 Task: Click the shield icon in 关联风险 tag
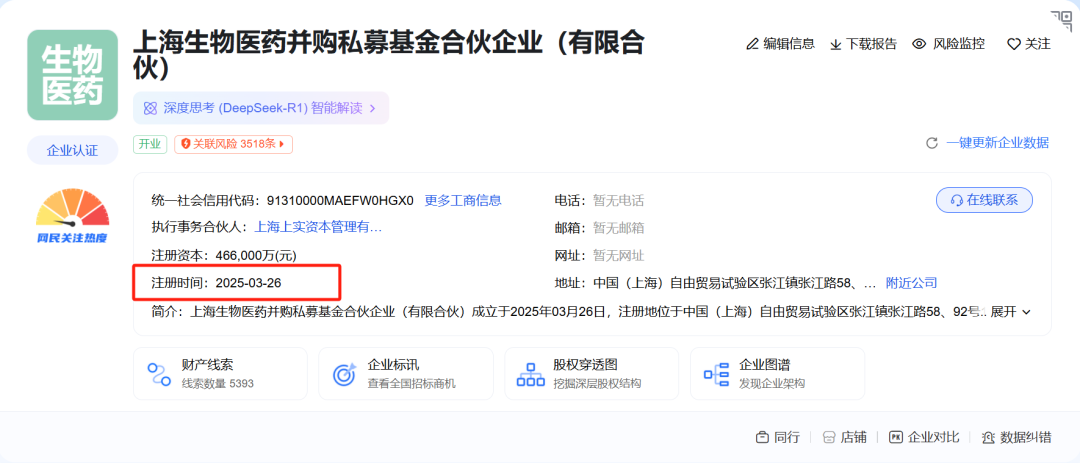coord(185,144)
